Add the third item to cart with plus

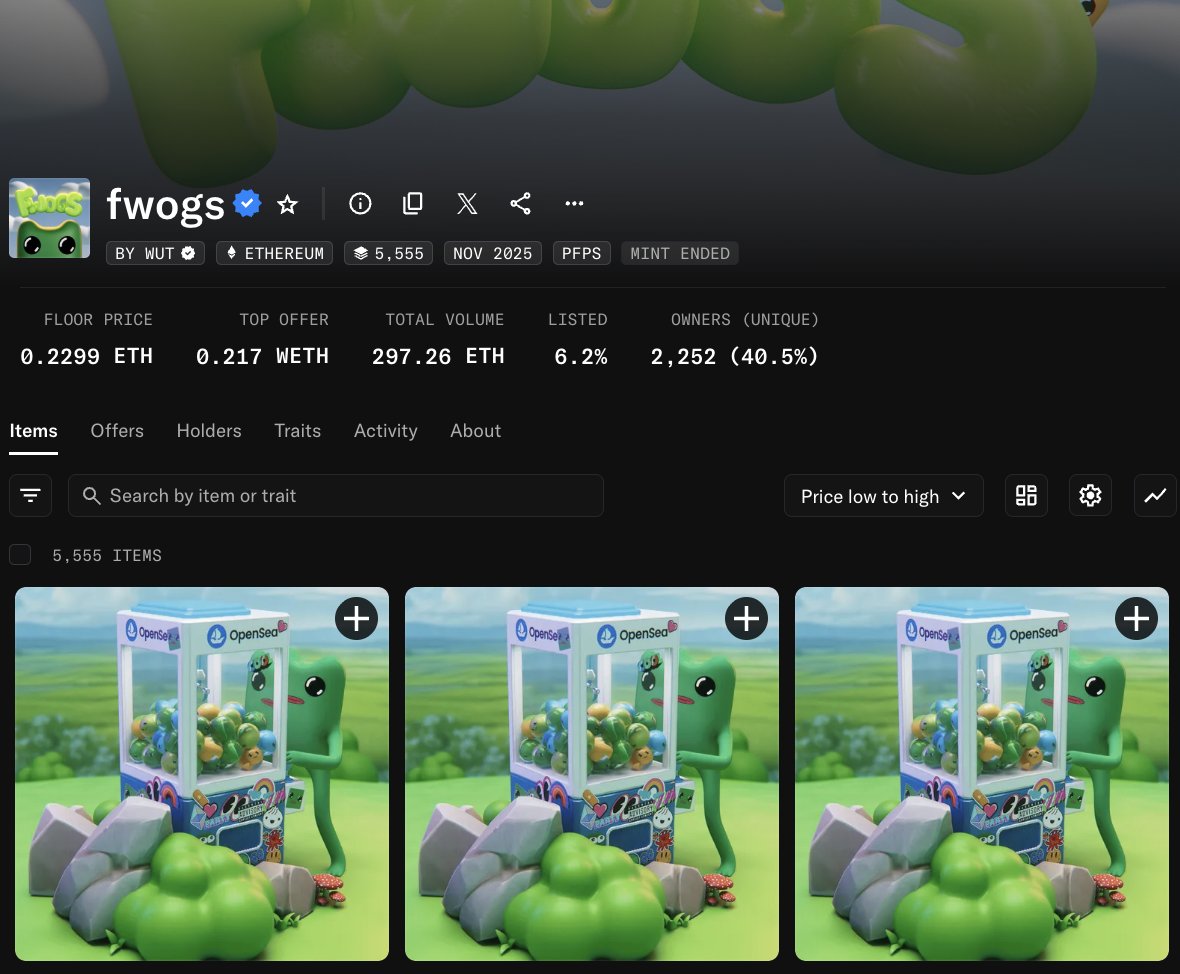click(x=1136, y=619)
